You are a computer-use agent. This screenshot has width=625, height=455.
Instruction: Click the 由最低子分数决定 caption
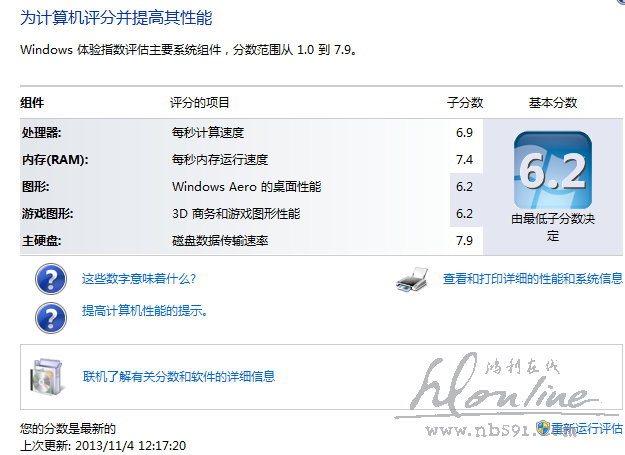point(553,227)
